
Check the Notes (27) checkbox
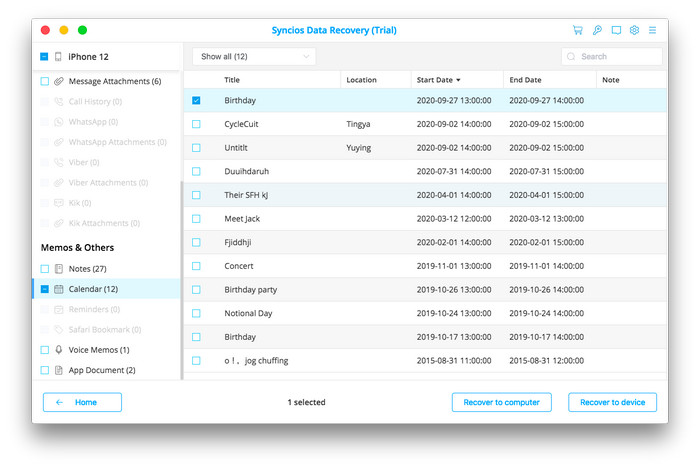(x=45, y=269)
